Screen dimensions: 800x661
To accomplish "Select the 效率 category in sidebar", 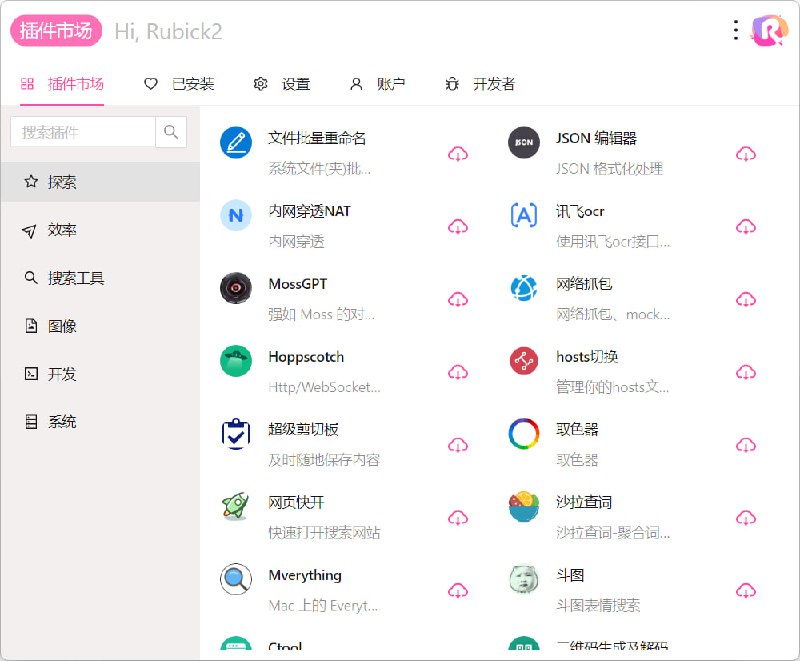I will click(62, 229).
